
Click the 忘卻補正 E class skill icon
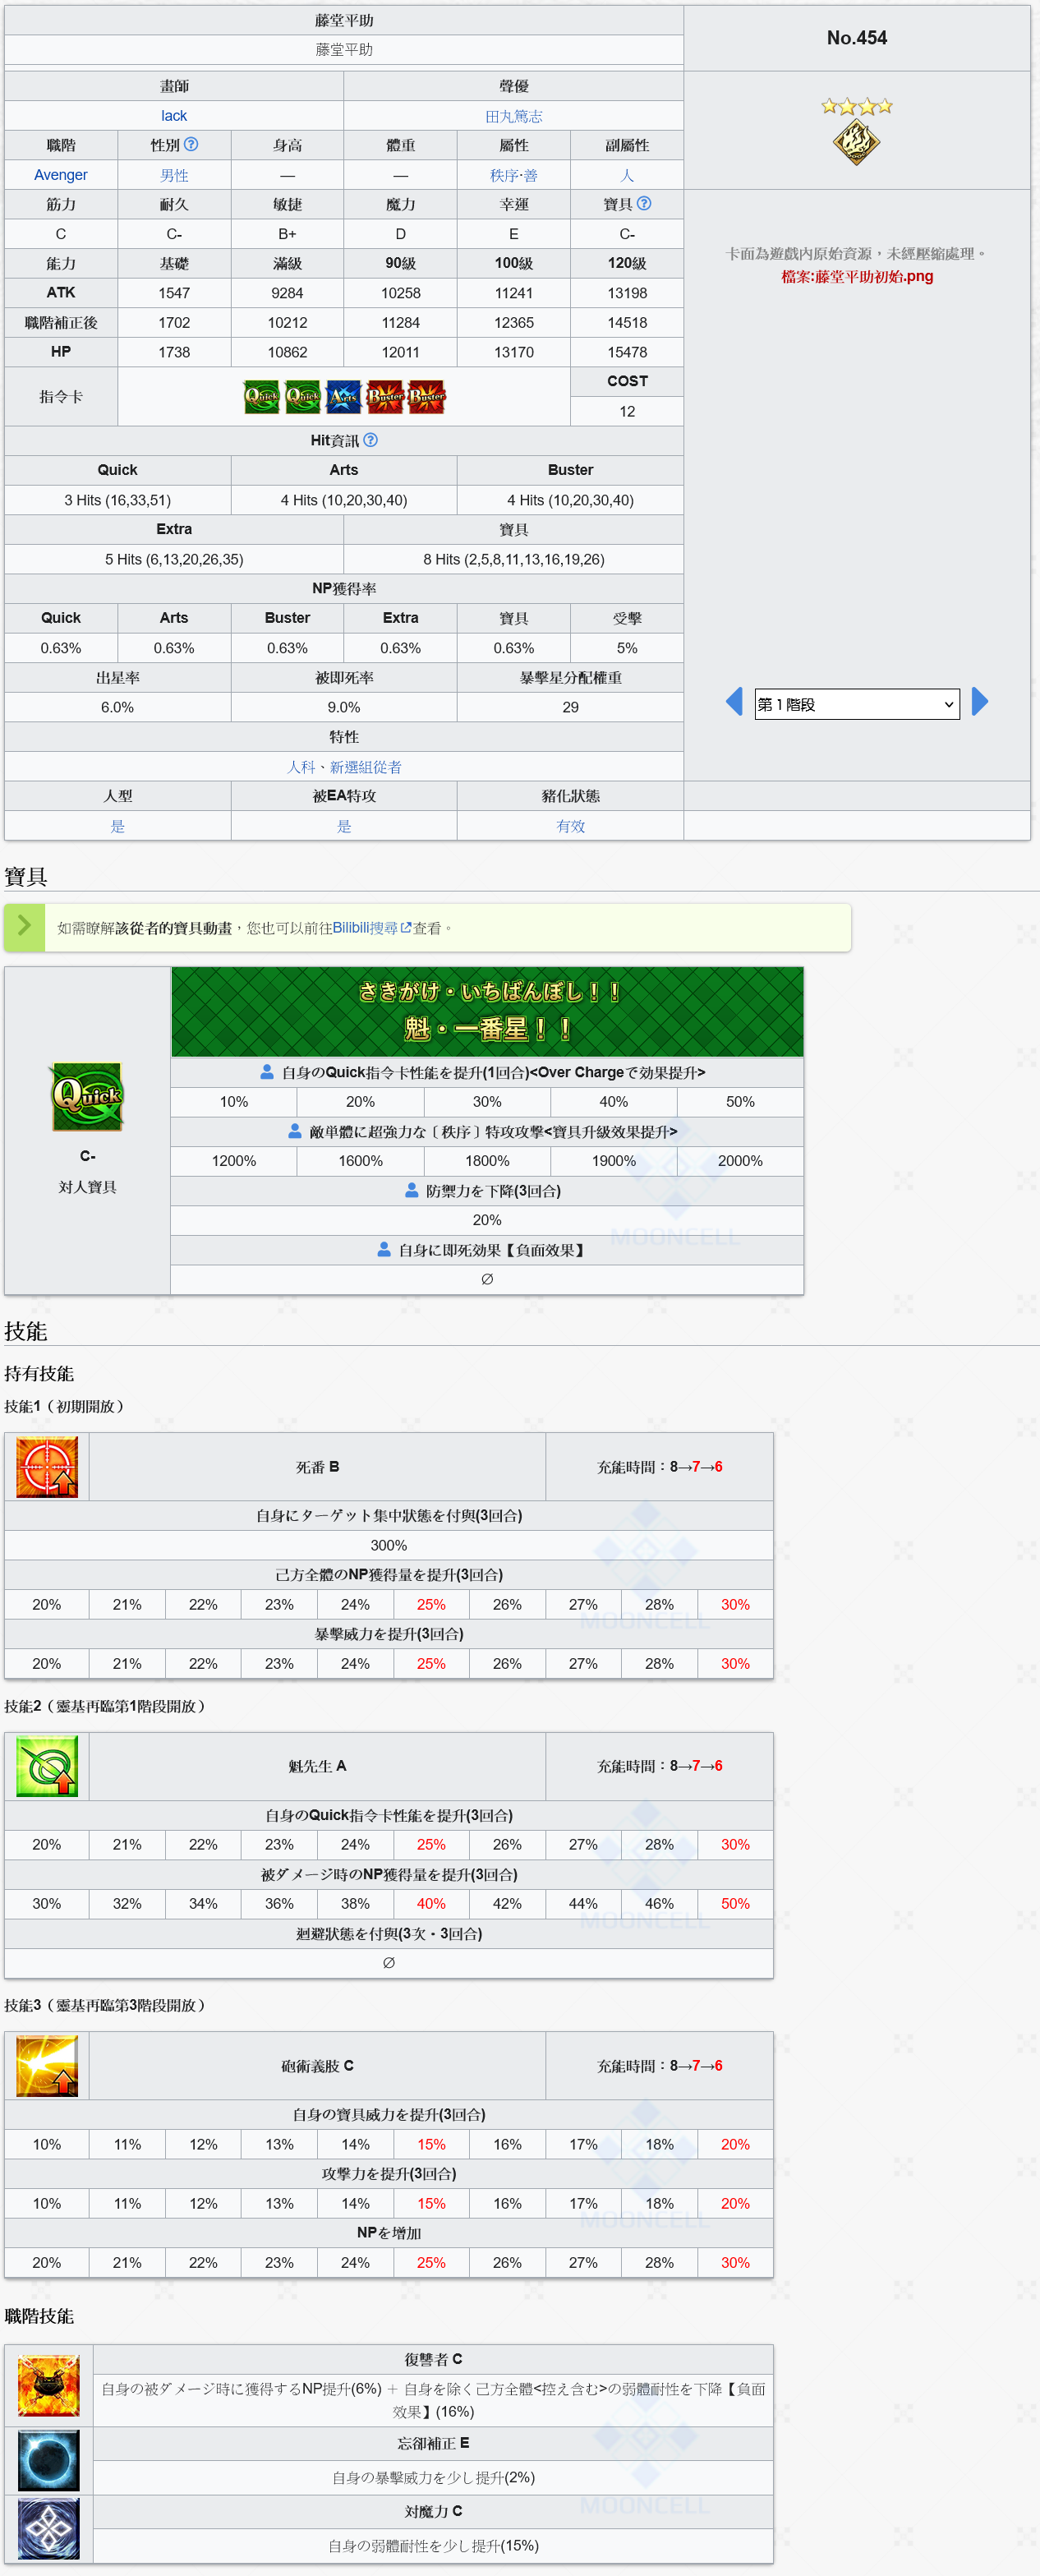click(48, 2461)
